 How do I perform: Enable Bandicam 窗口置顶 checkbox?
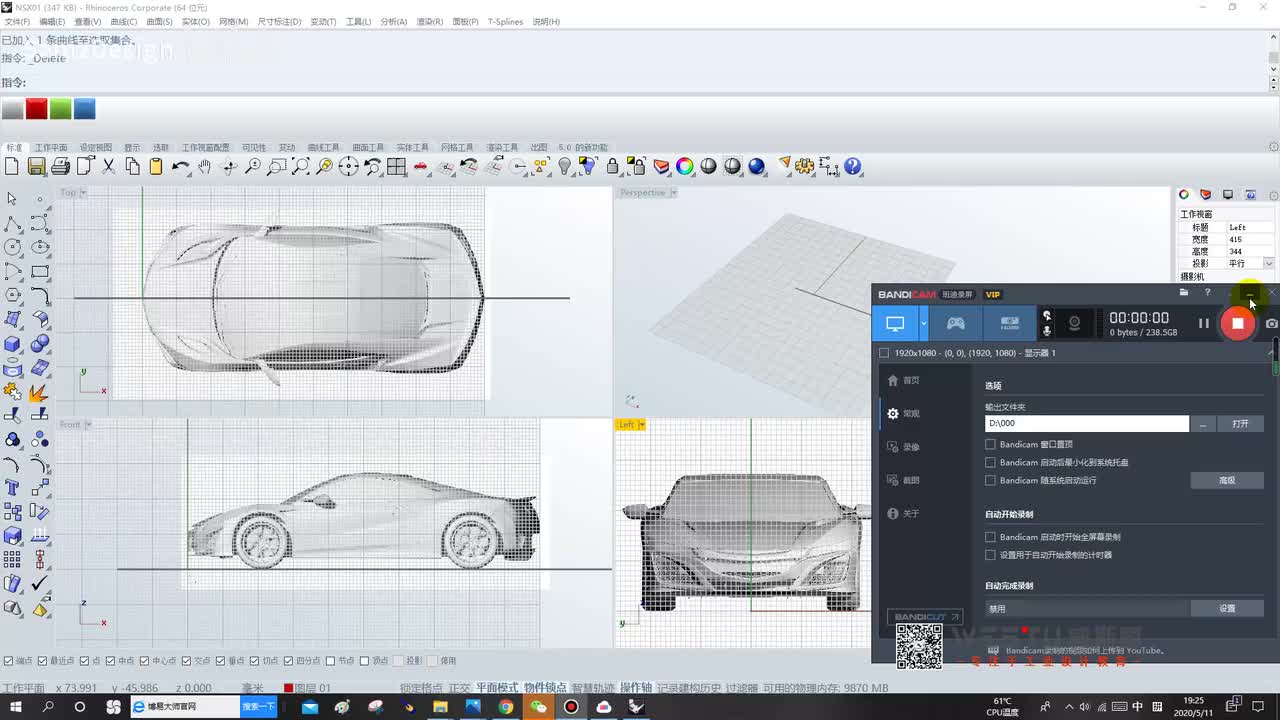click(990, 445)
